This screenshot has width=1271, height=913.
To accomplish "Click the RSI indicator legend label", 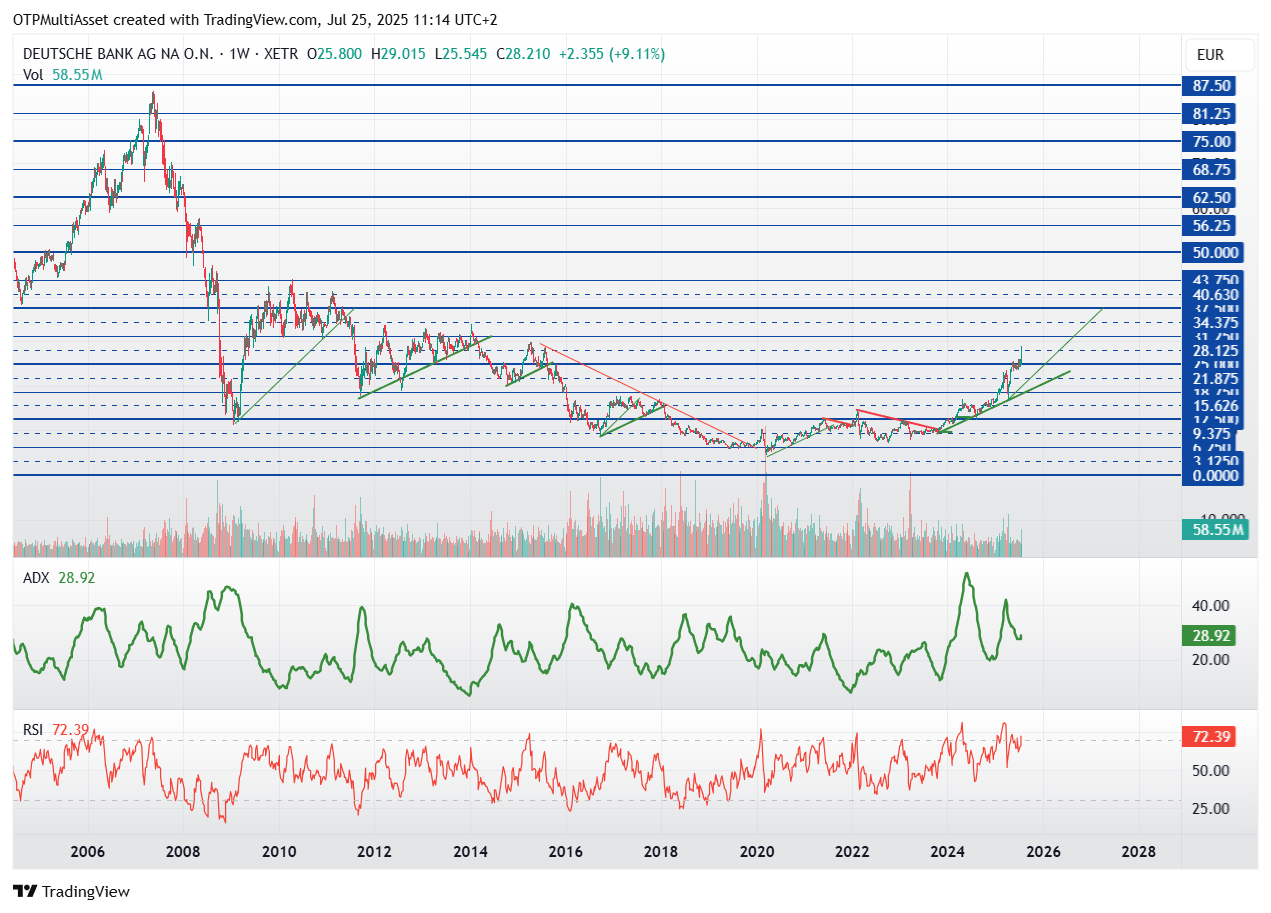I will [x=33, y=730].
